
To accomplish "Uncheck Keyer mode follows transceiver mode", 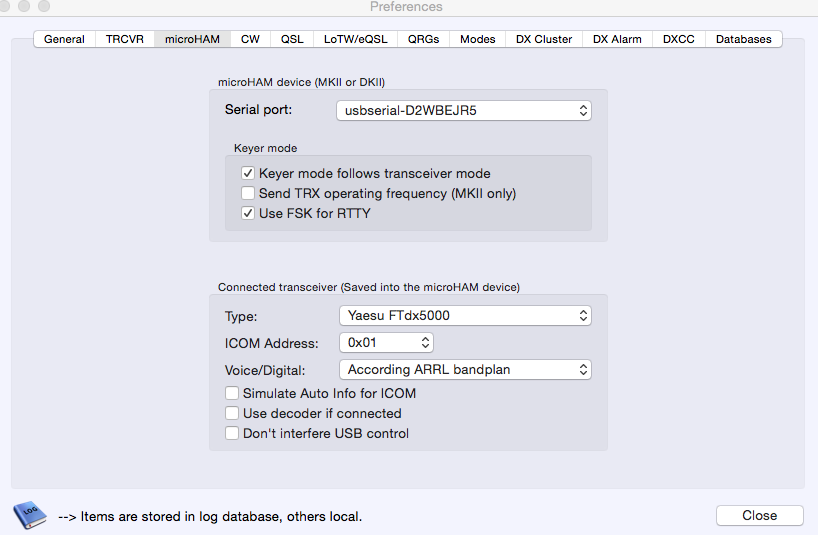I will [248, 173].
